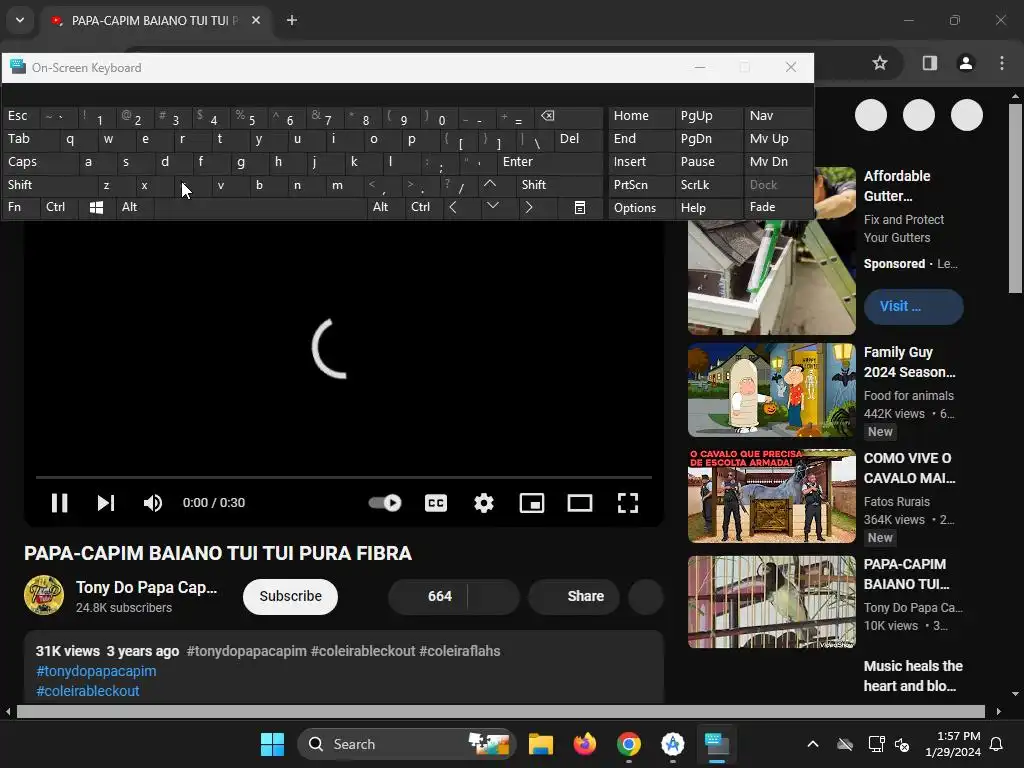Viewport: 1024px width, 768px height.
Task: Subscribe to Tony Do Papa Capim channel
Action: (291, 596)
